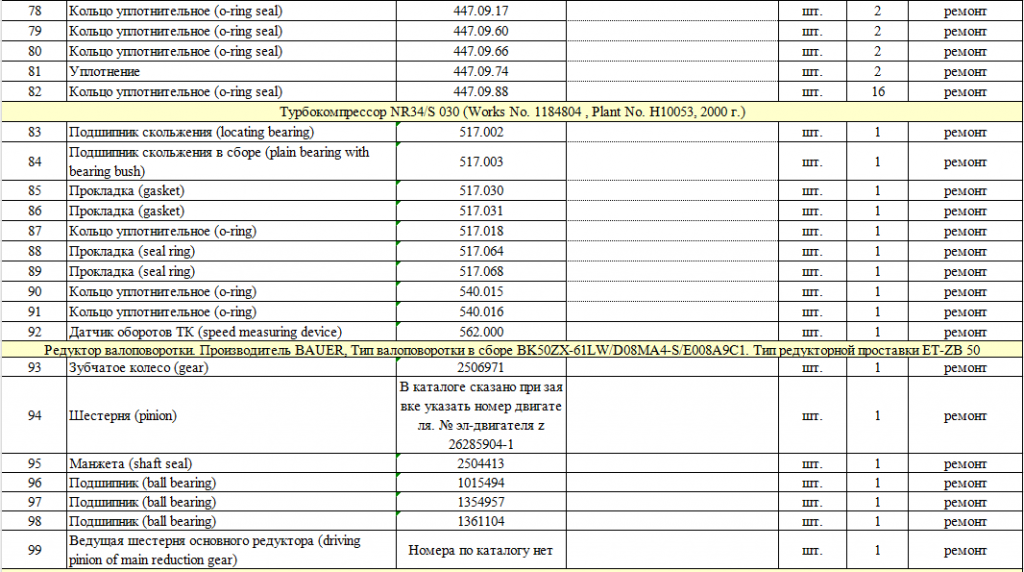Viewport: 1024px width, 572px height.
Task: Click the Манжета (shaft seal) cell
Action: point(230,464)
